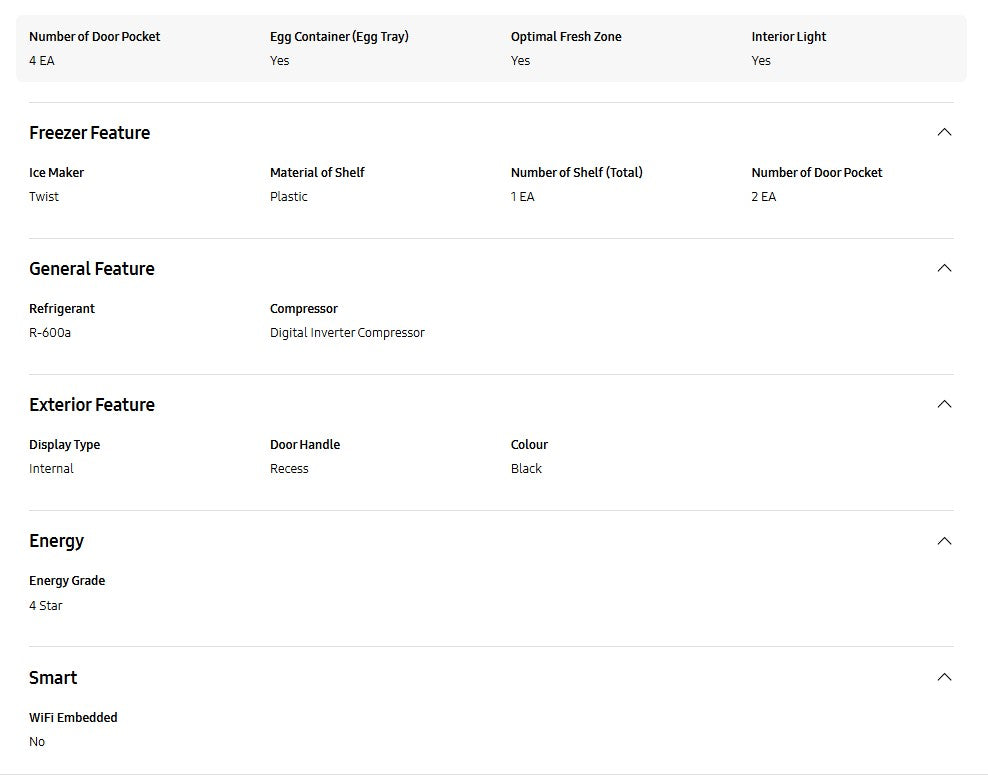The width and height of the screenshot is (988, 777).
Task: Collapse Freezer Feature using its chevron arrow
Action: 943,132
